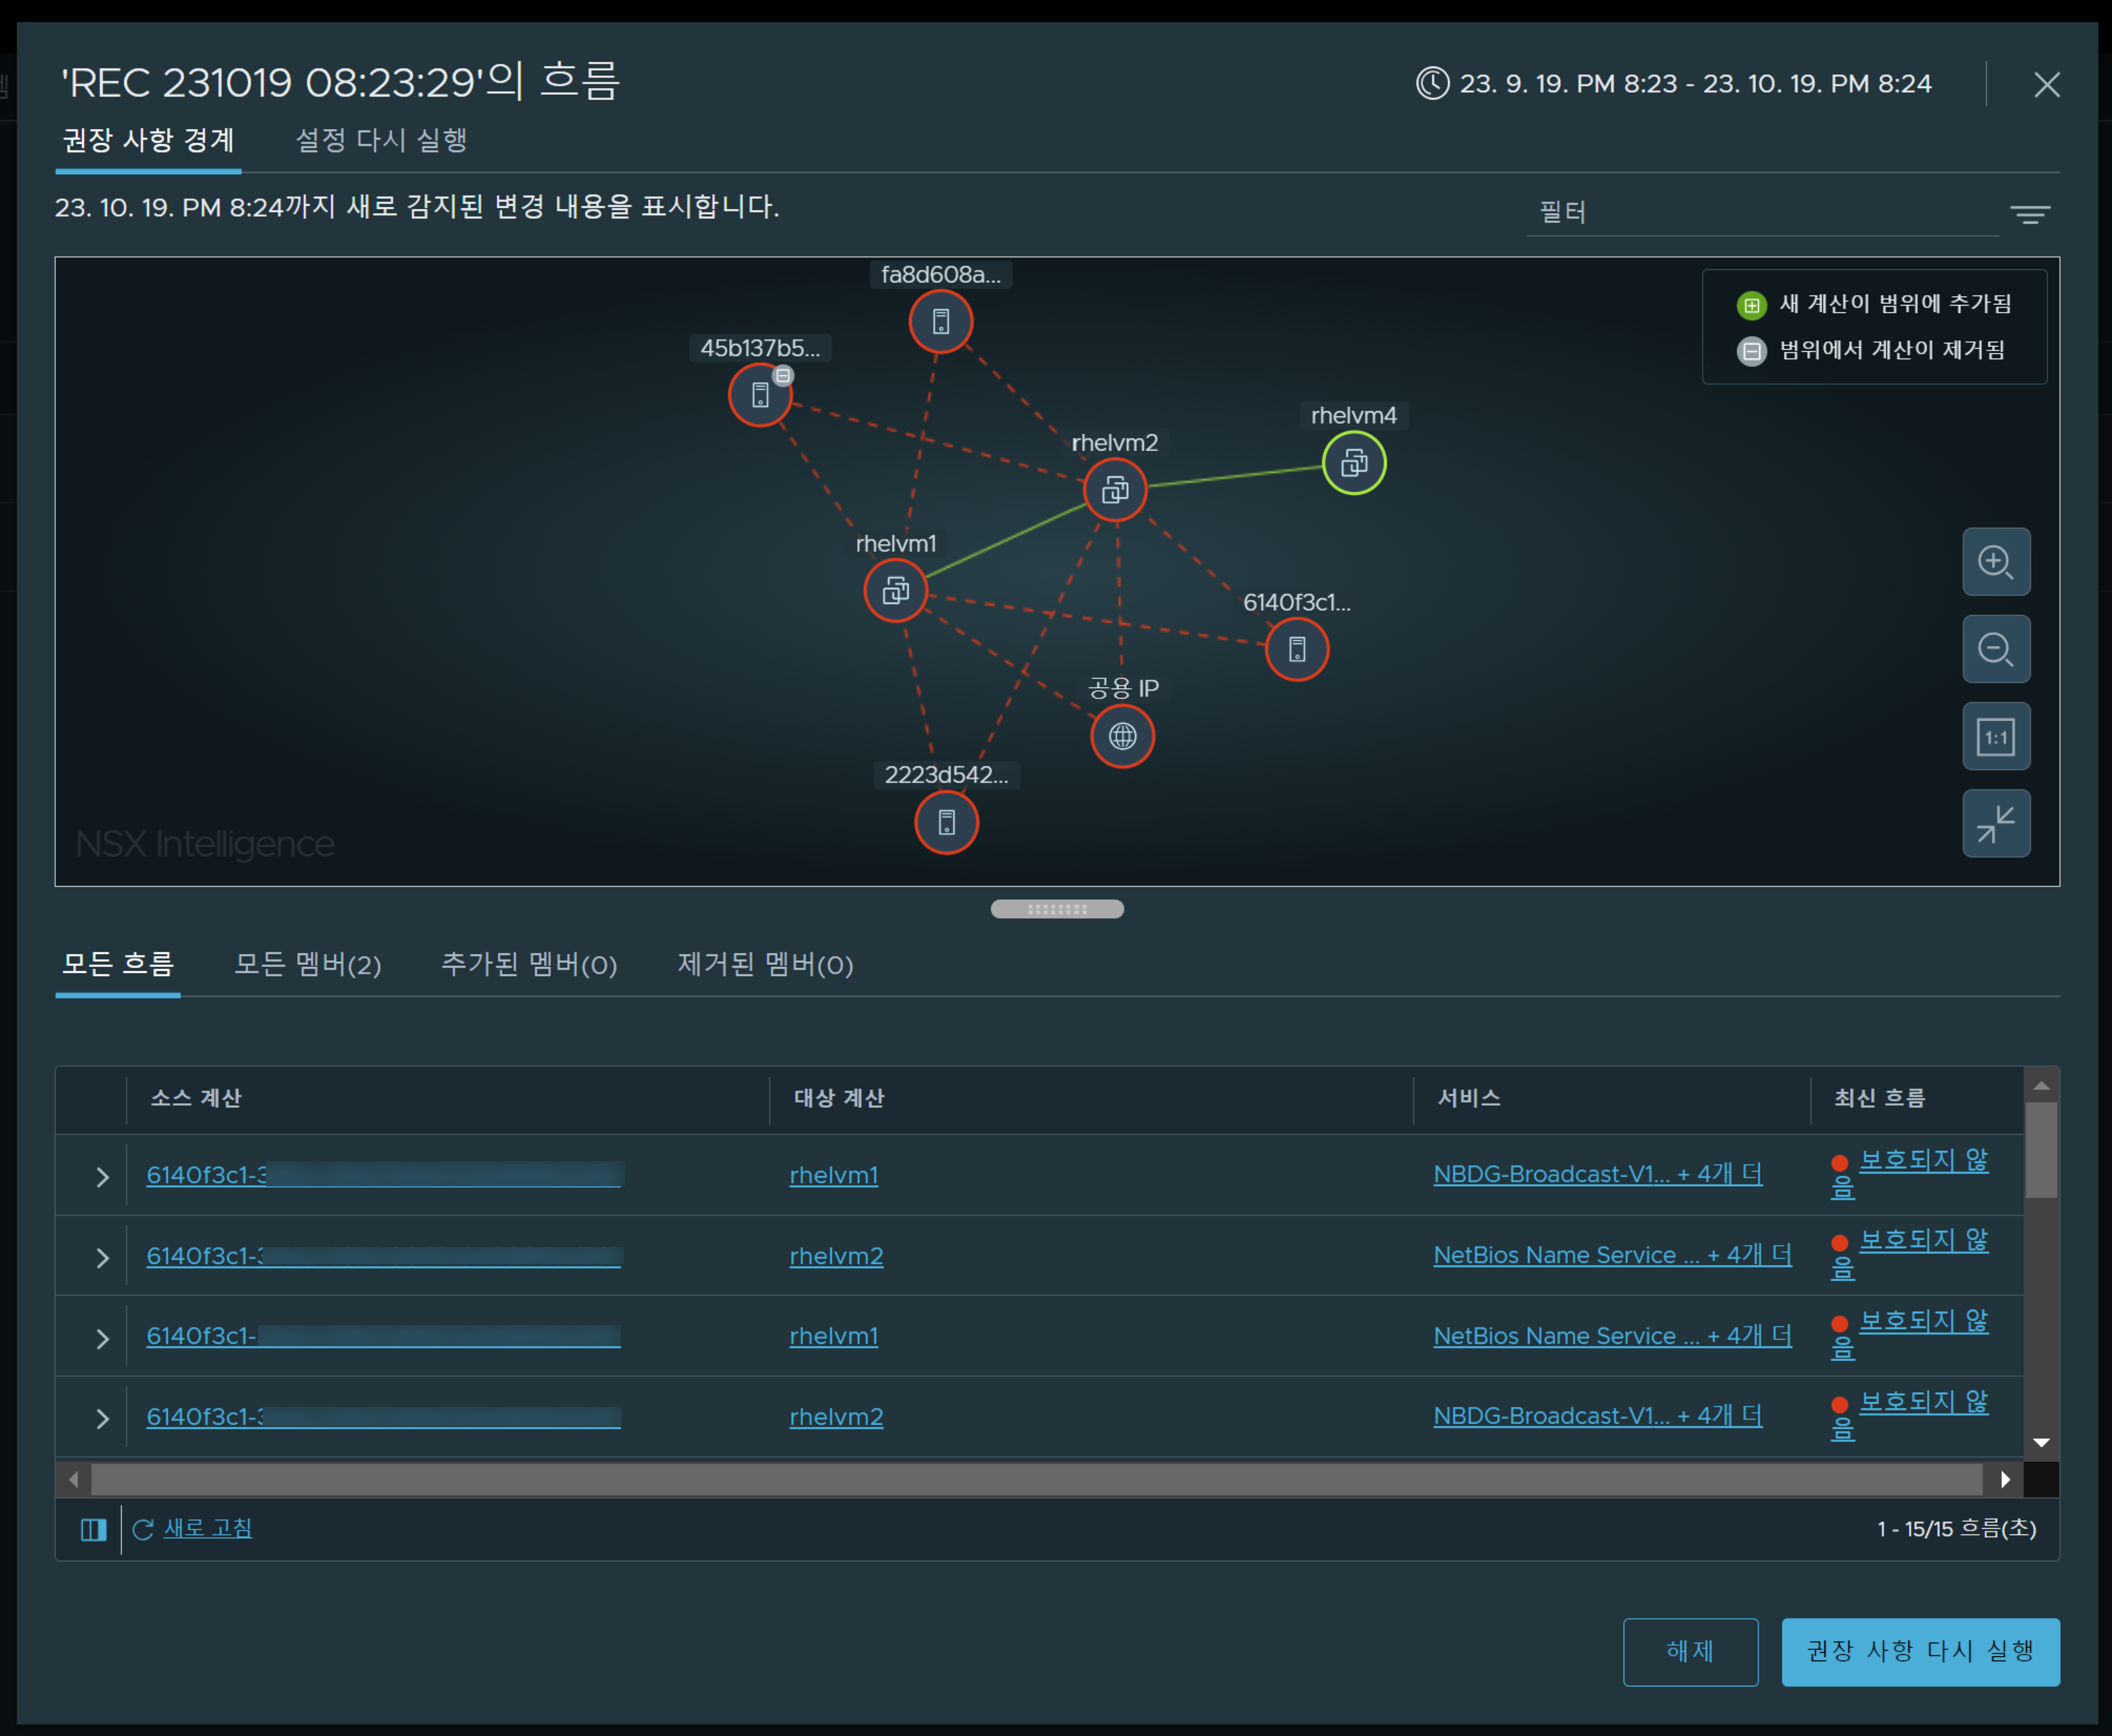This screenshot has width=2112, height=1736.
Task: Open rhelvm2 target link in fourth row
Action: [x=836, y=1417]
